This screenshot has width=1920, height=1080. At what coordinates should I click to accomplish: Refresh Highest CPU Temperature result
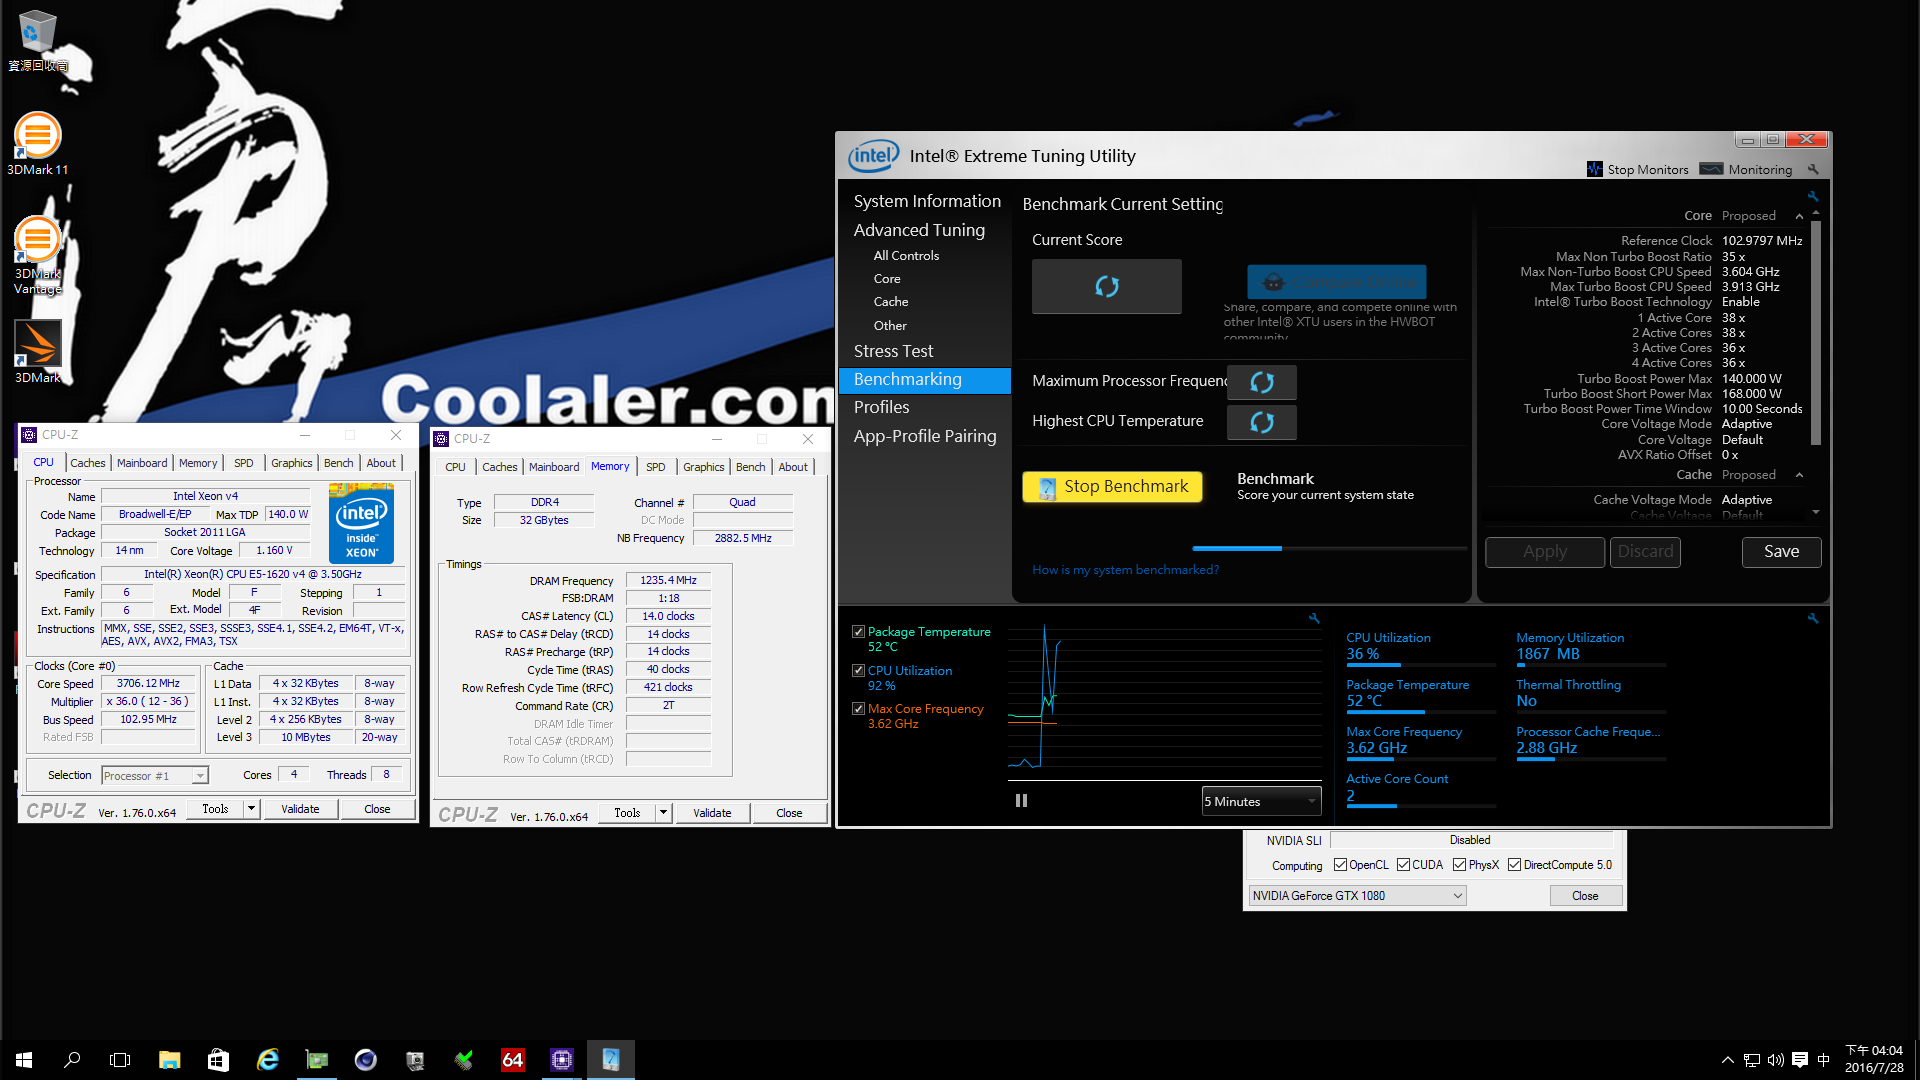click(1261, 422)
